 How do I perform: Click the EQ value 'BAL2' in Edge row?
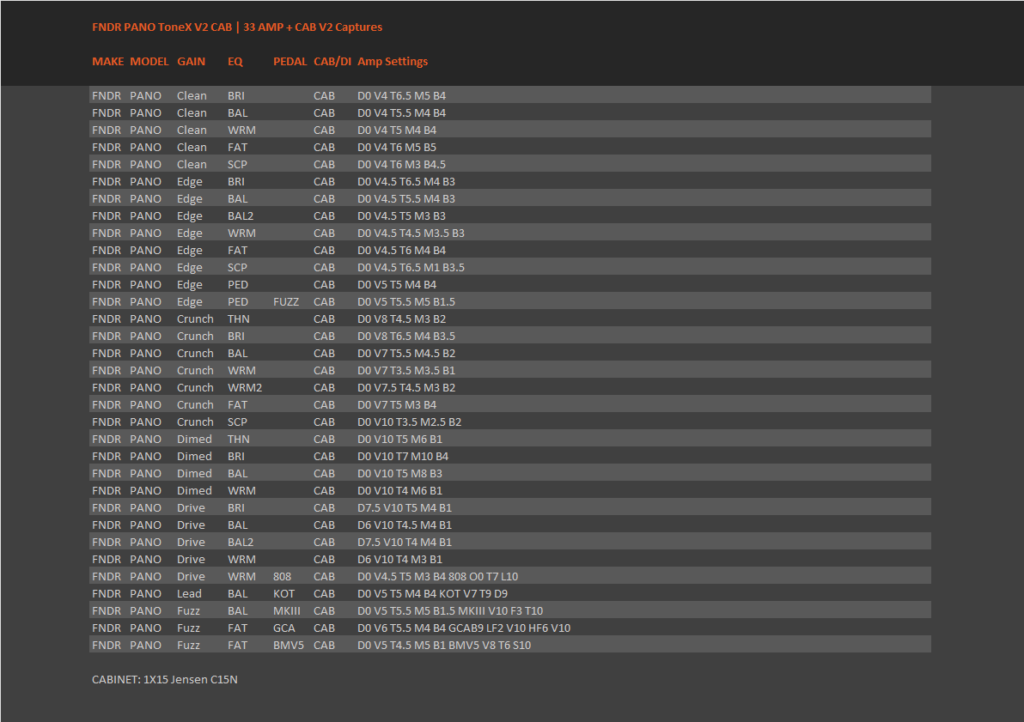240,216
